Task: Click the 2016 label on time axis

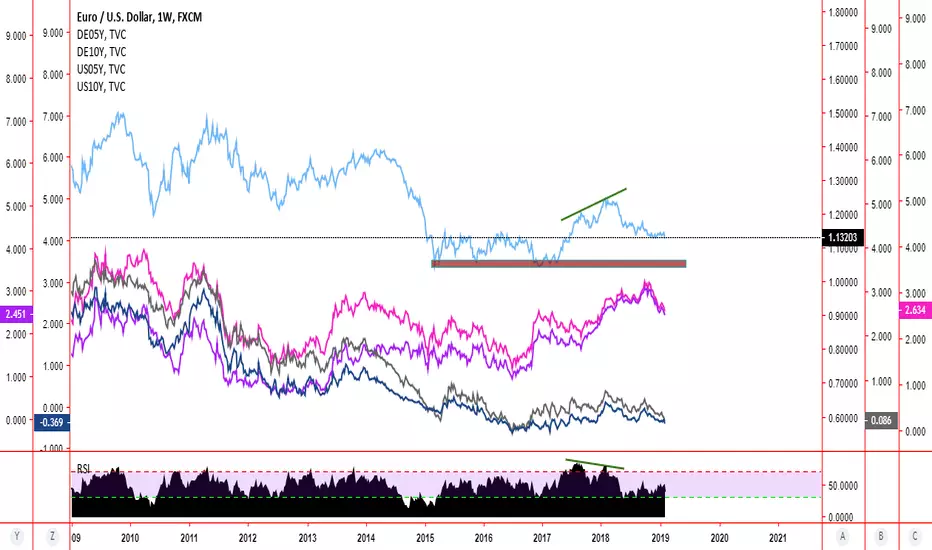Action: coord(484,538)
